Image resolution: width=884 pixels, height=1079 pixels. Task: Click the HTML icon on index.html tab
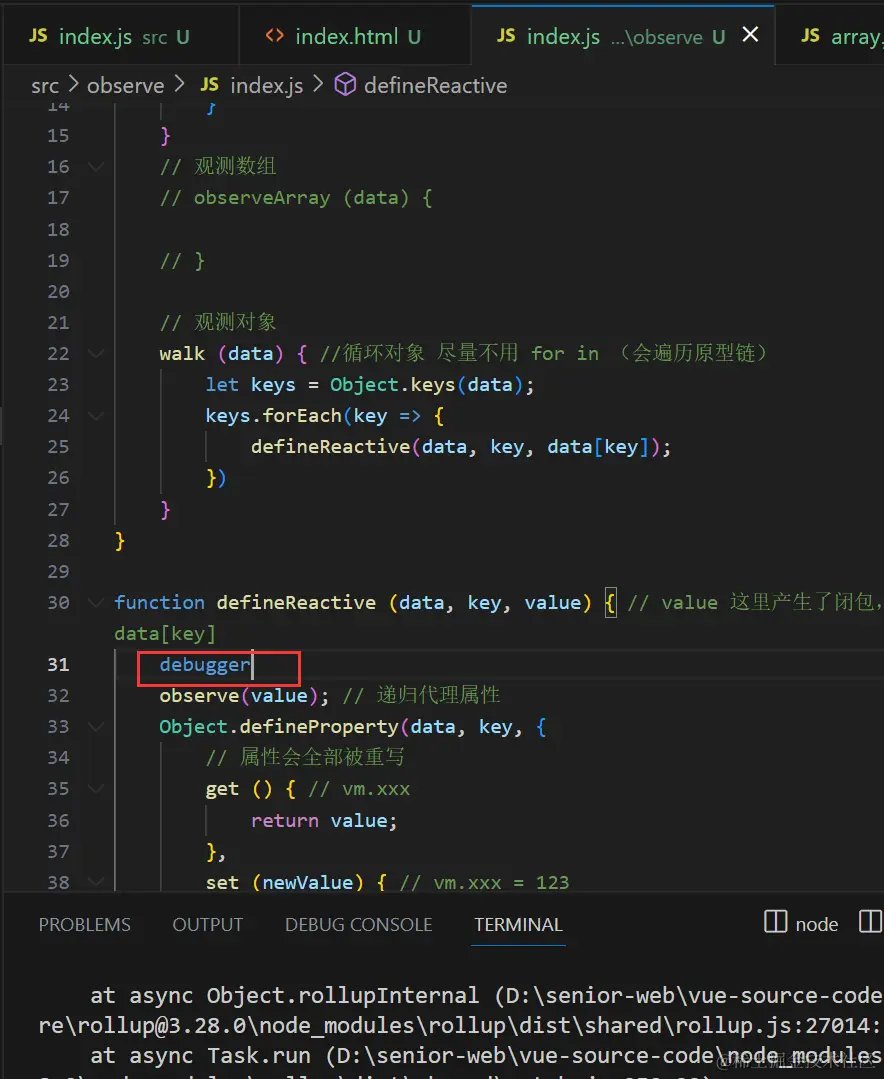tap(274, 36)
